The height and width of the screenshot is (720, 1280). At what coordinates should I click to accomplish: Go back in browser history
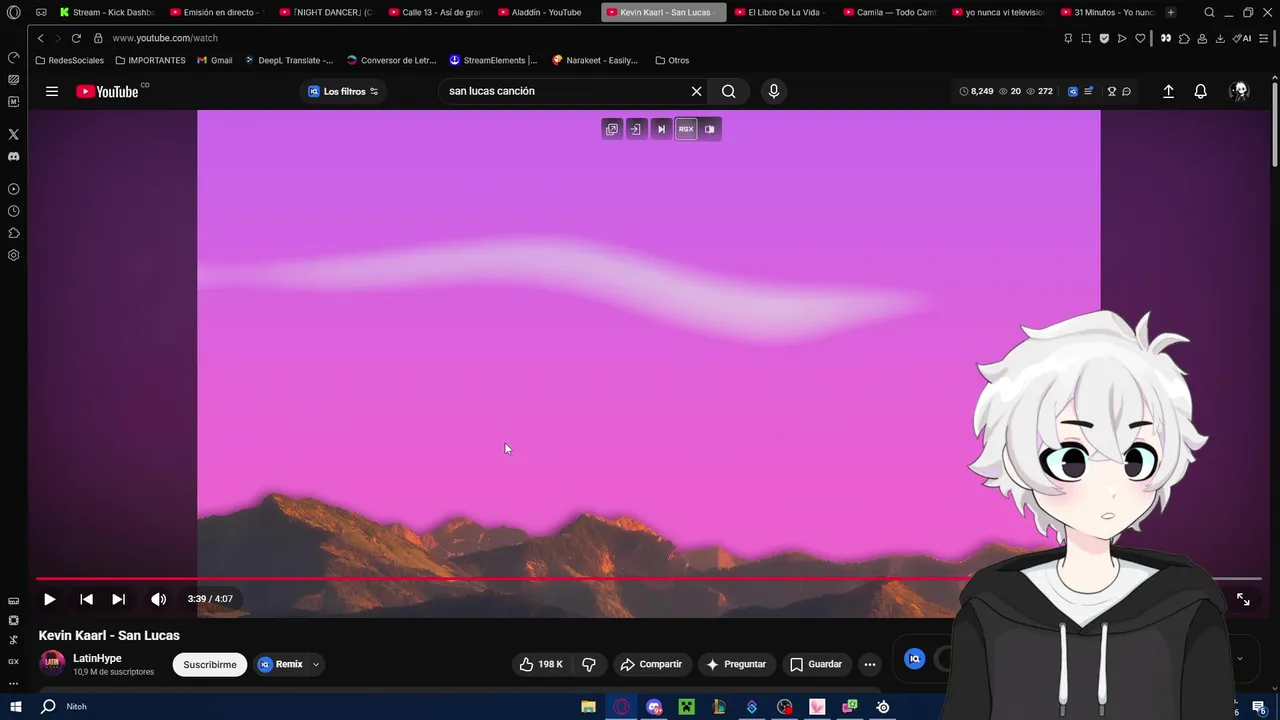point(40,38)
